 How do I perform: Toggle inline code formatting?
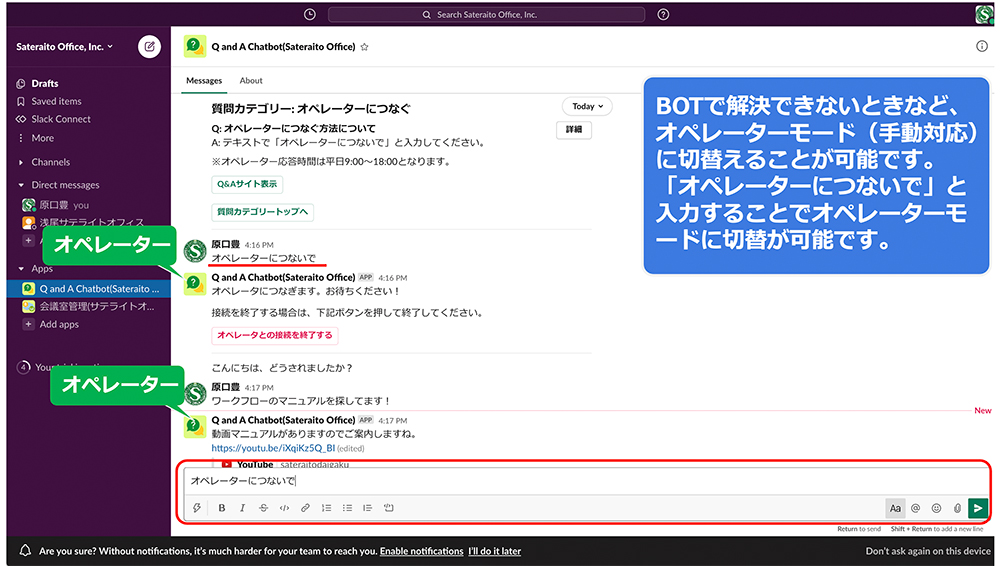click(284, 508)
